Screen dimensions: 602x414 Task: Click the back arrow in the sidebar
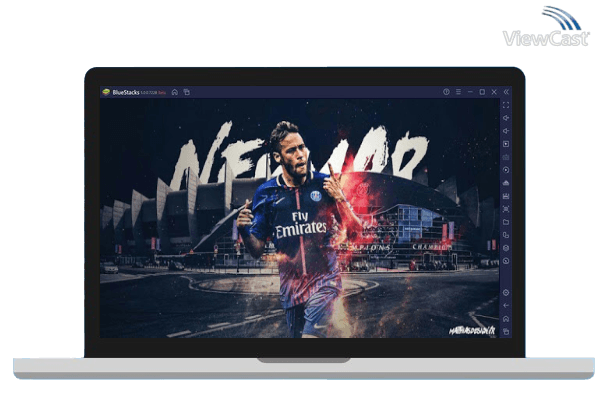click(506, 306)
